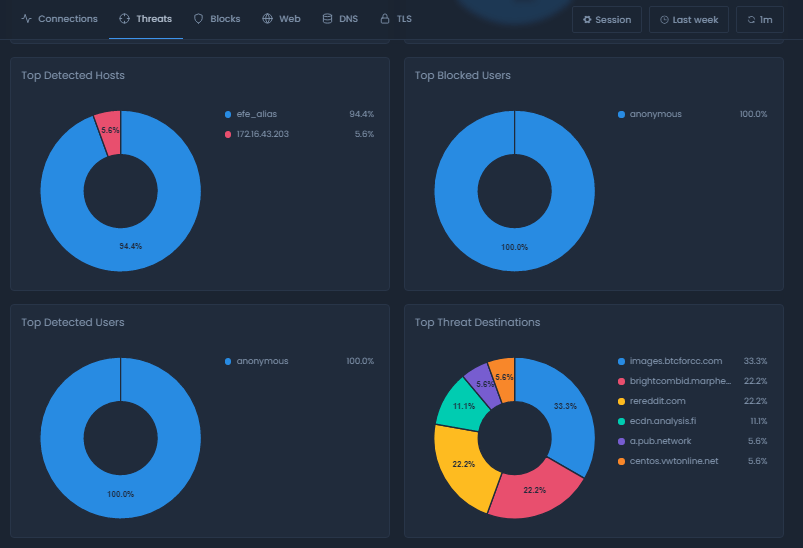Click the purple 5.6% slice in Threat Destinations
Image resolution: width=803 pixels, height=548 pixels.
coord(483,387)
